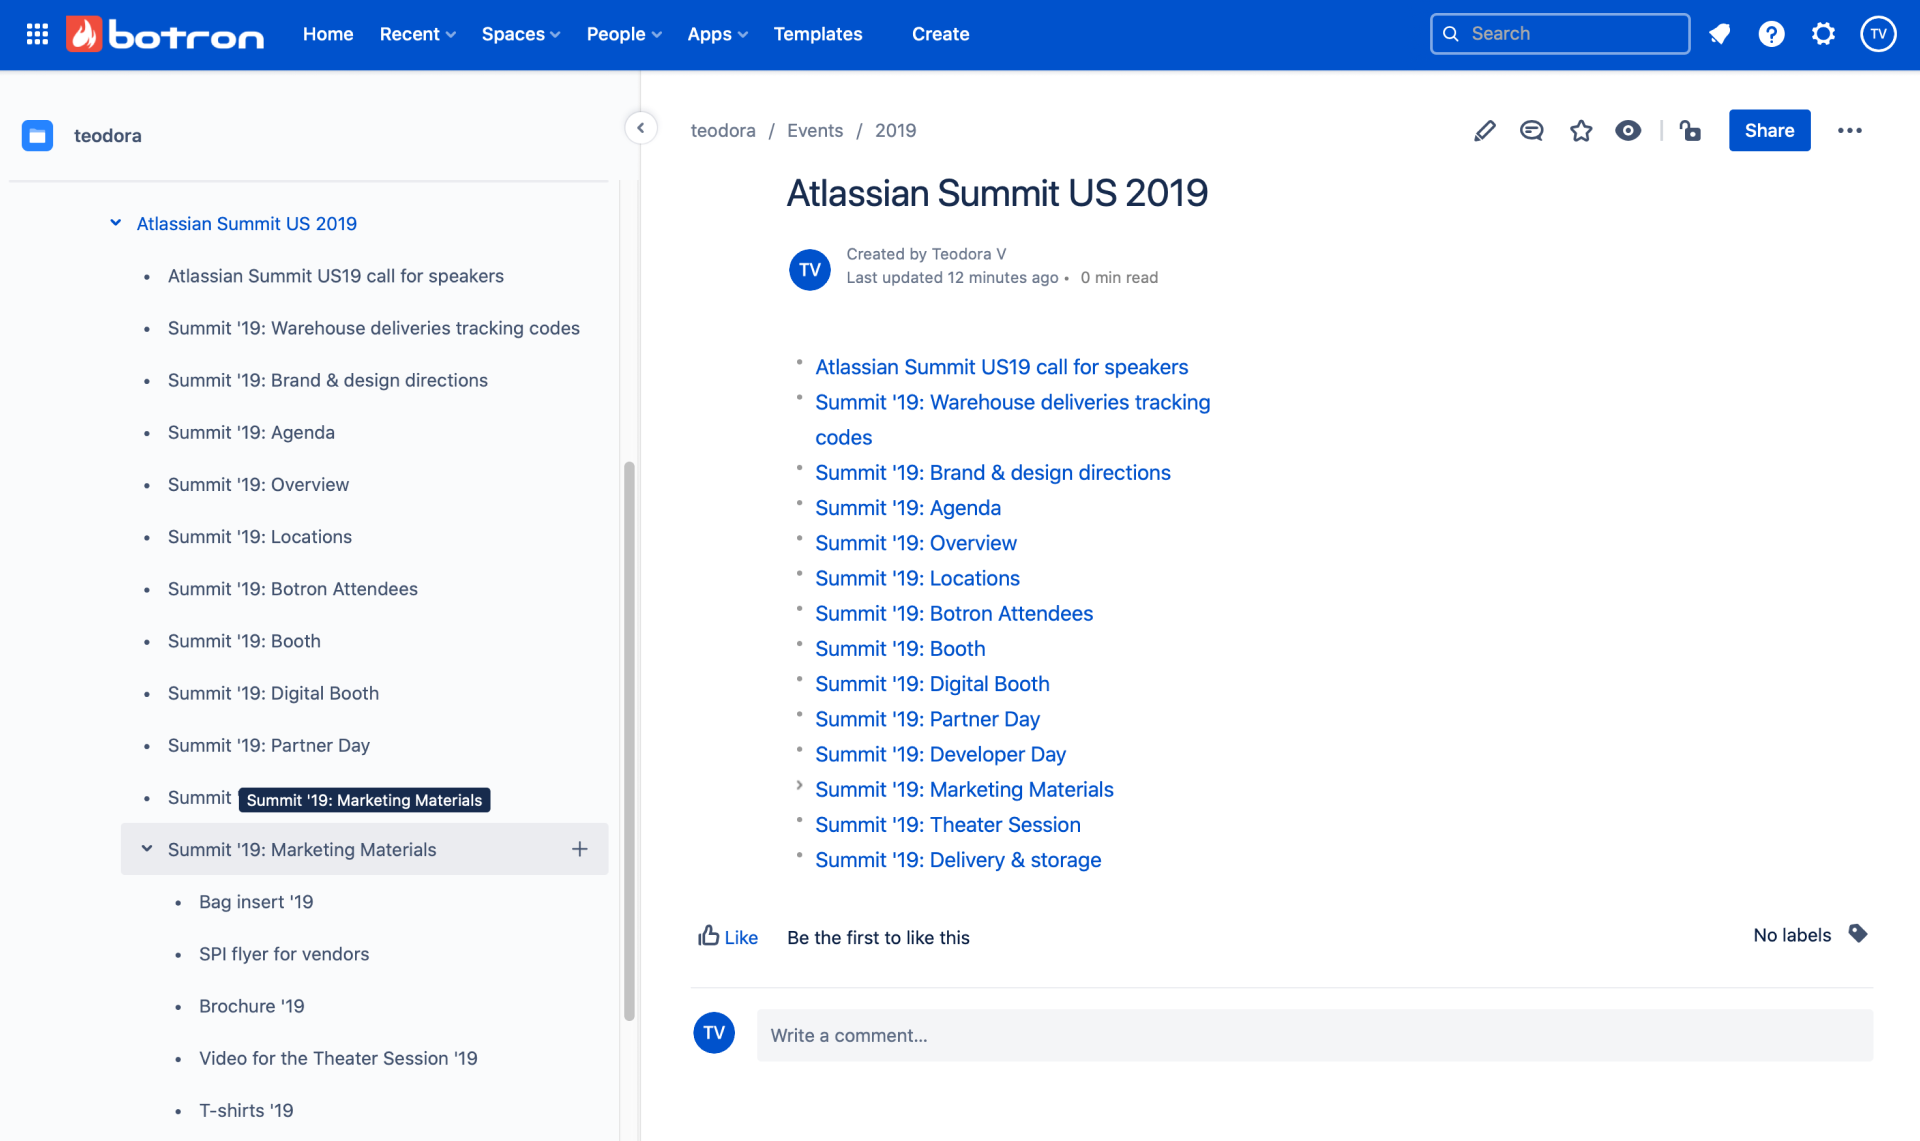This screenshot has width=1920, height=1141.
Task: Click the more options ellipsis button
Action: [1848, 130]
